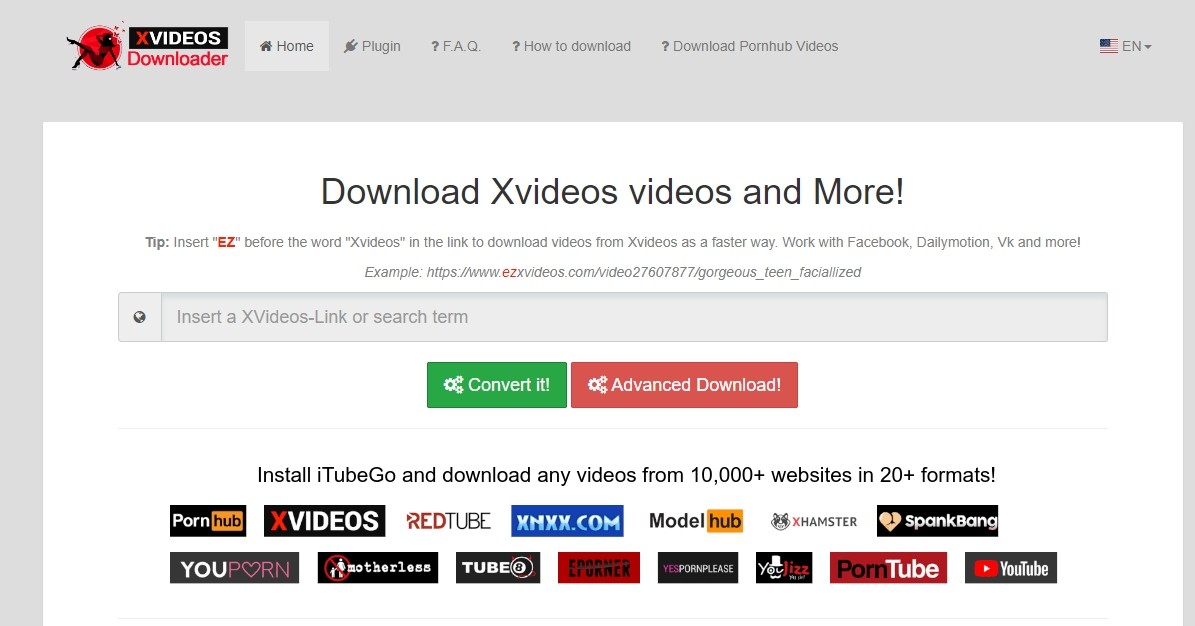Viewport: 1195px width, 626px height.
Task: Click the XVIDEOS Downloader logo
Action: click(147, 44)
